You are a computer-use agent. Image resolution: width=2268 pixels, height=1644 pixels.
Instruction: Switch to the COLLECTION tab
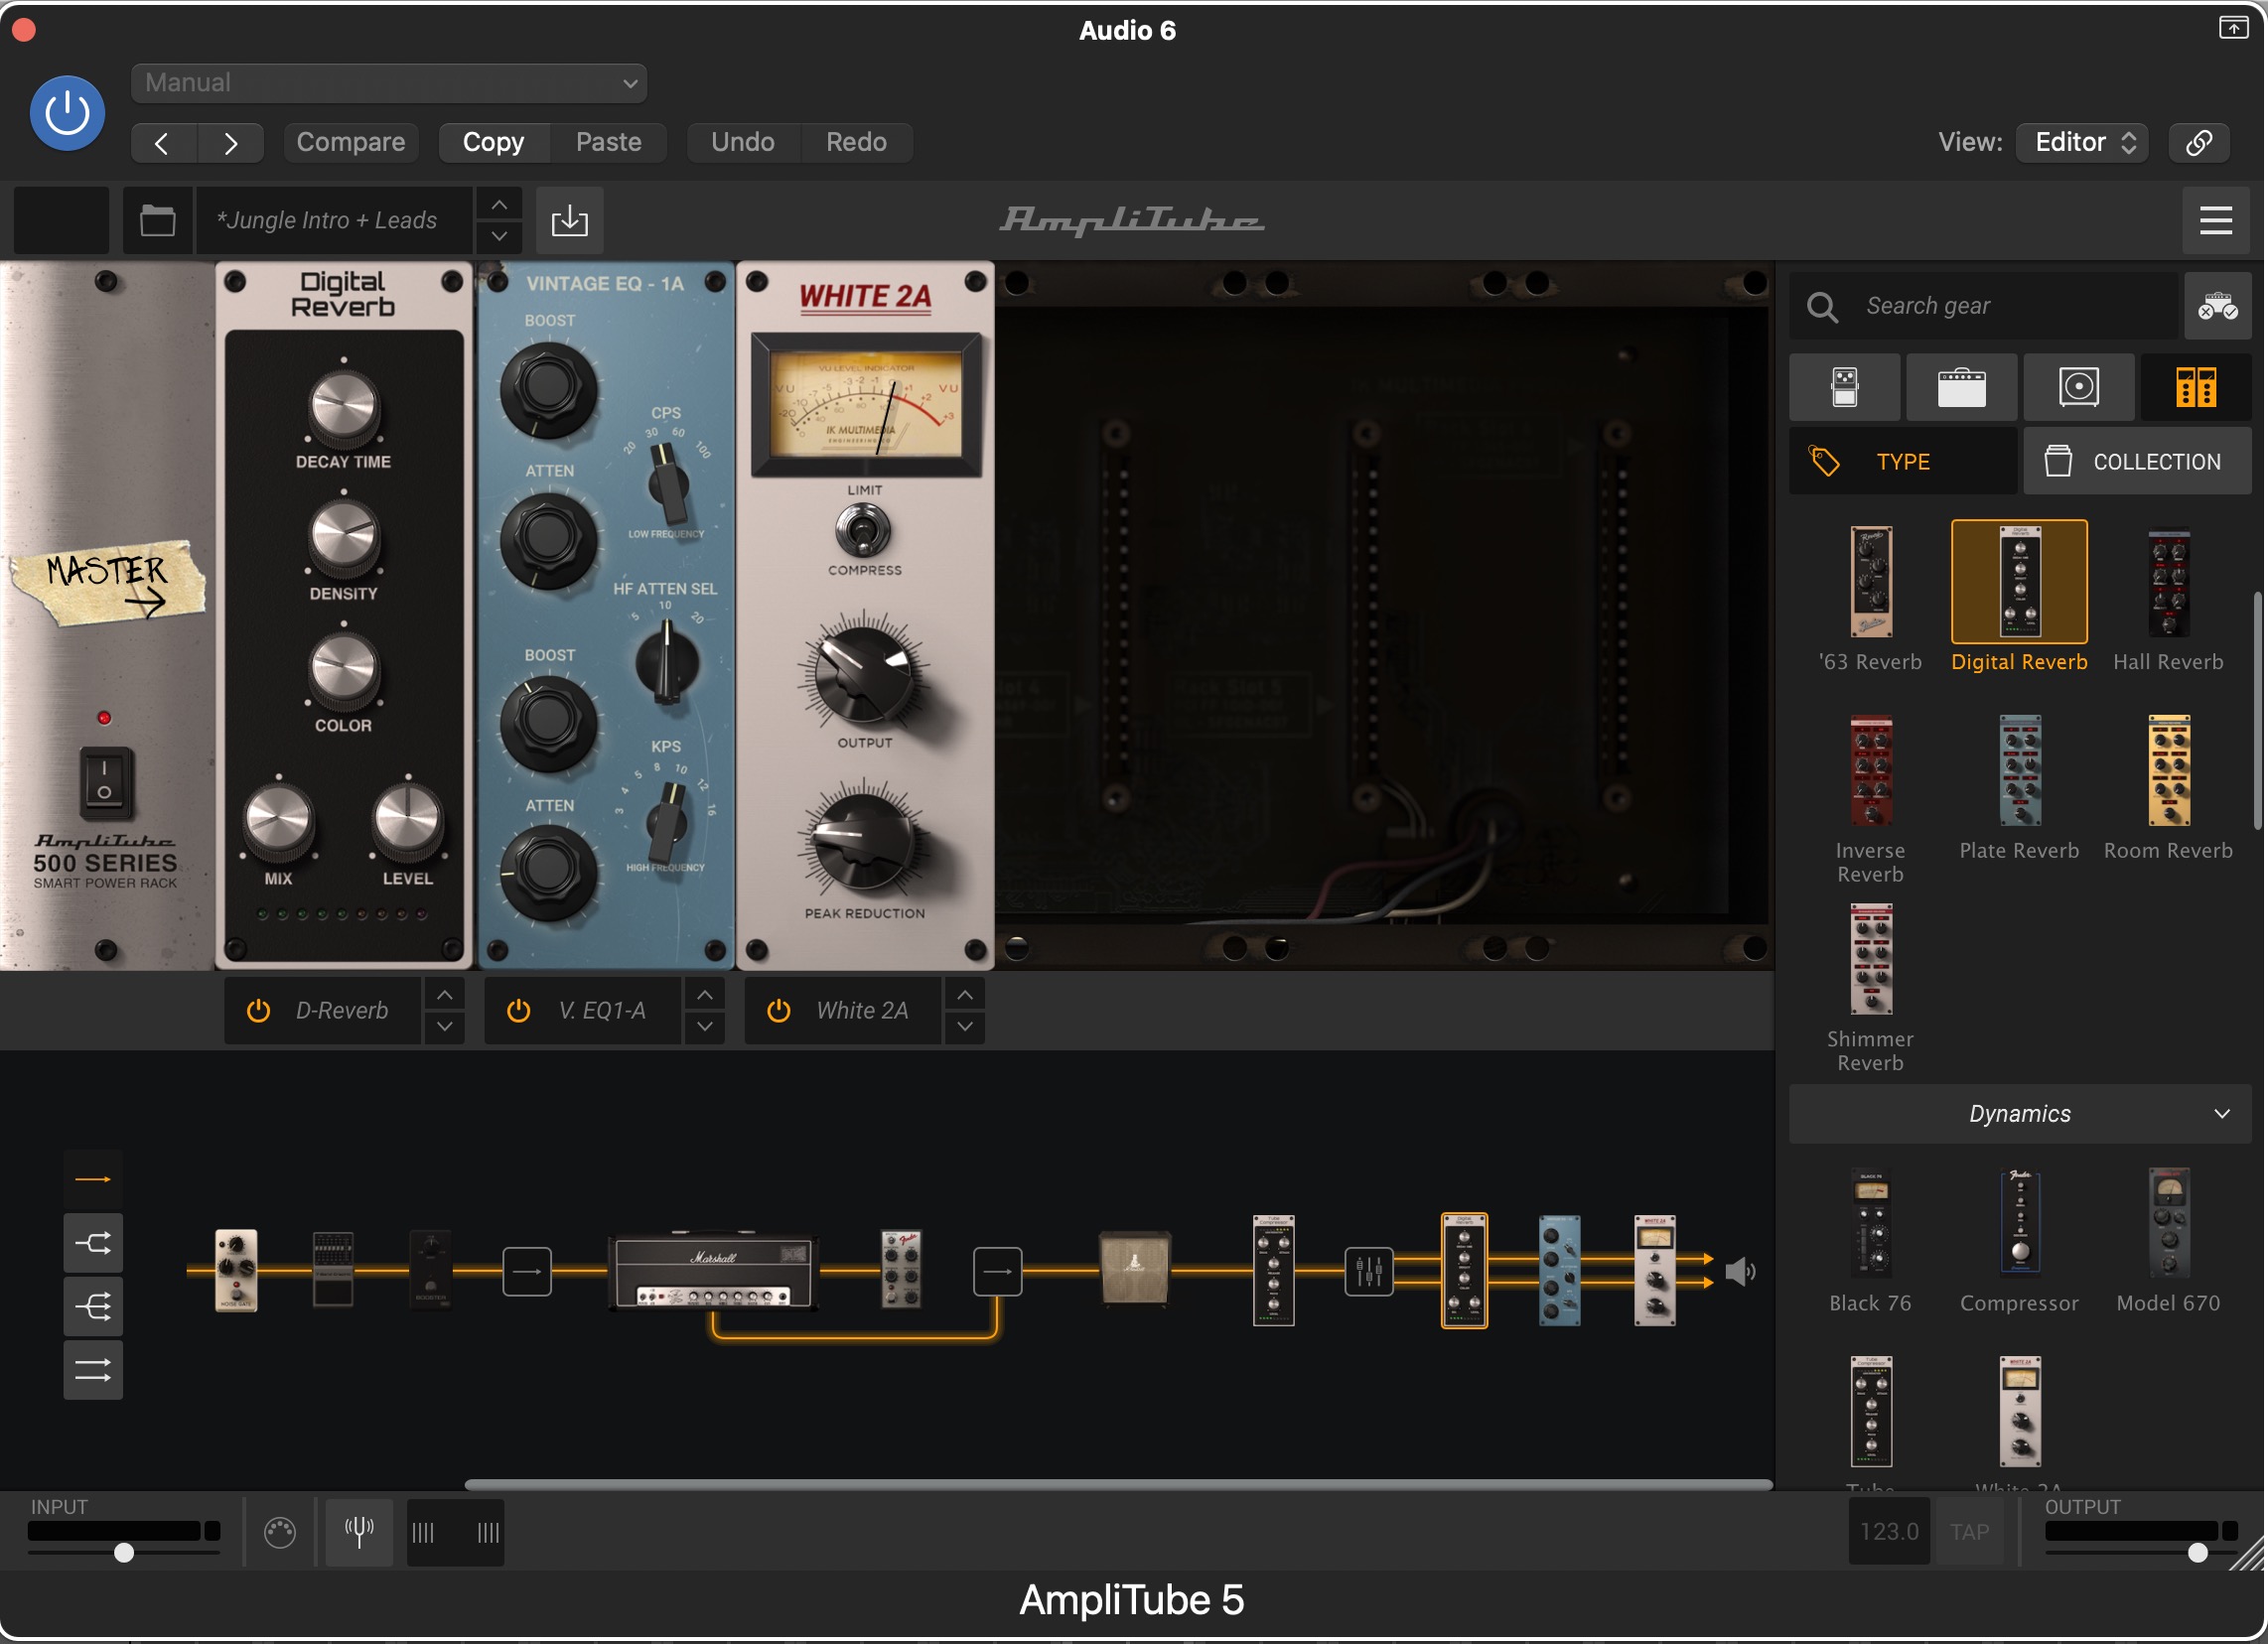2137,462
